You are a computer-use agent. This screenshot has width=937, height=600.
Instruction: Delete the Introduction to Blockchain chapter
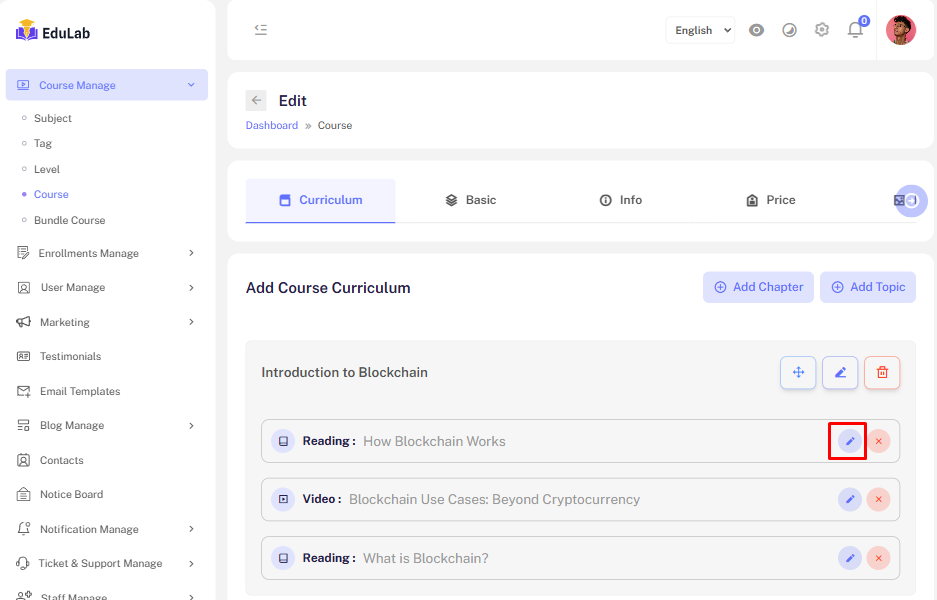pos(882,373)
